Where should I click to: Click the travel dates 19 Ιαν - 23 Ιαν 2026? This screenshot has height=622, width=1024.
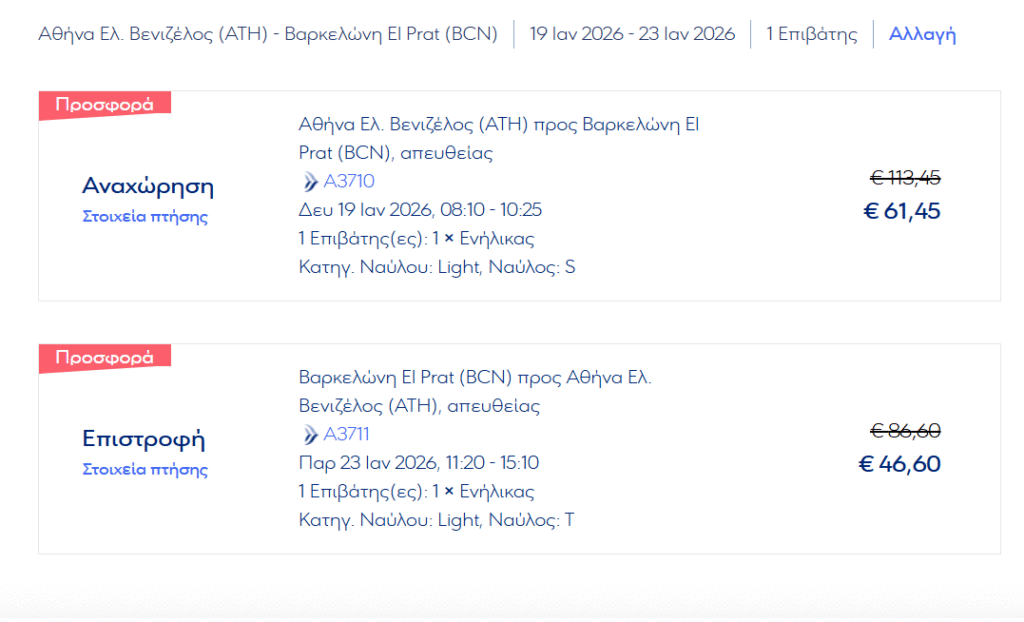click(632, 34)
